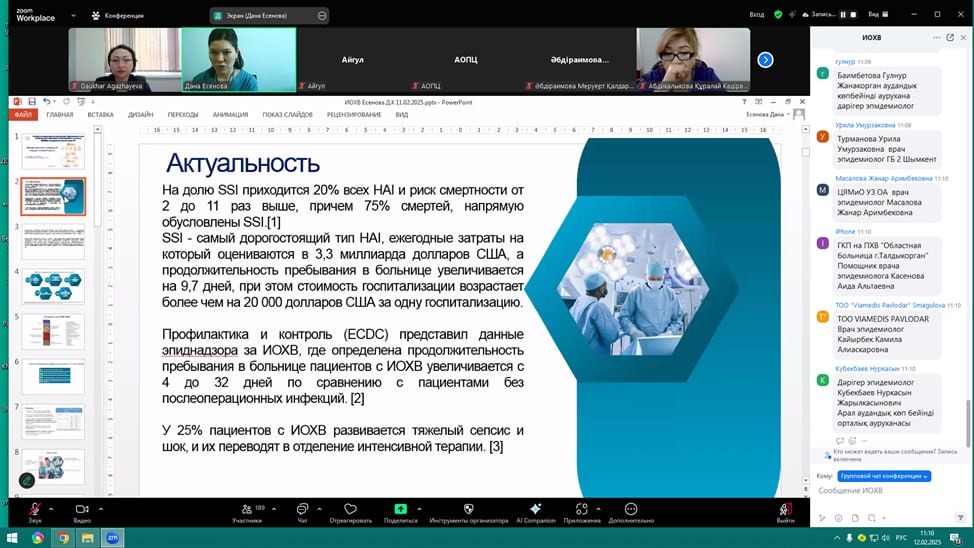Open the Приложения apps icon
974x548 pixels.
coord(582,510)
